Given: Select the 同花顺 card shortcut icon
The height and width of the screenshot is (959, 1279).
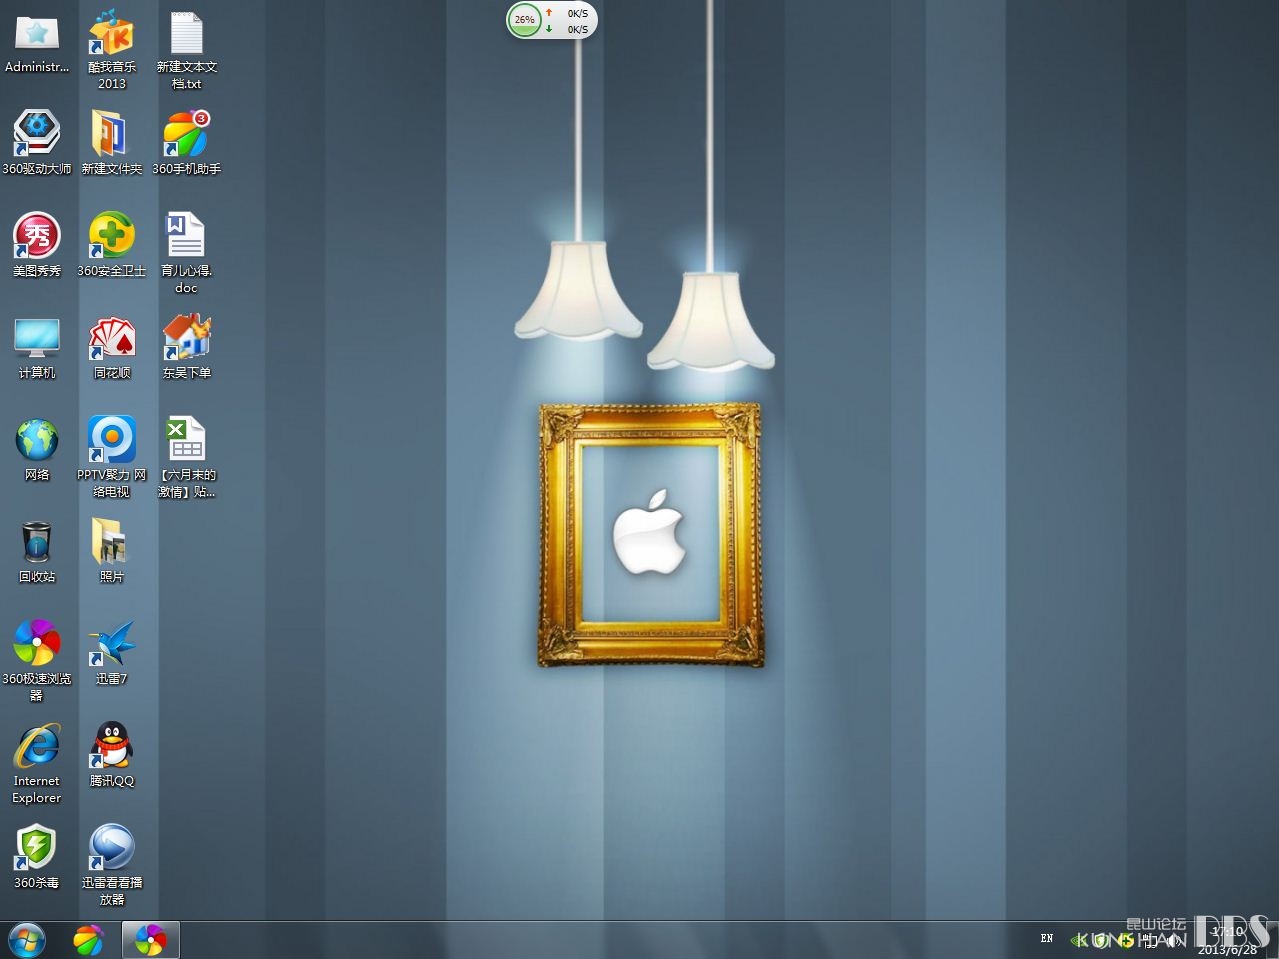Looking at the screenshot, I should (112, 347).
